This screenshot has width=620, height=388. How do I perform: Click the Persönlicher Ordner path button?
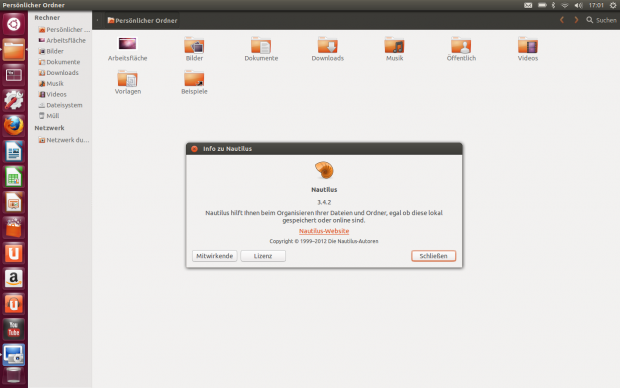pyautogui.click(x=142, y=20)
